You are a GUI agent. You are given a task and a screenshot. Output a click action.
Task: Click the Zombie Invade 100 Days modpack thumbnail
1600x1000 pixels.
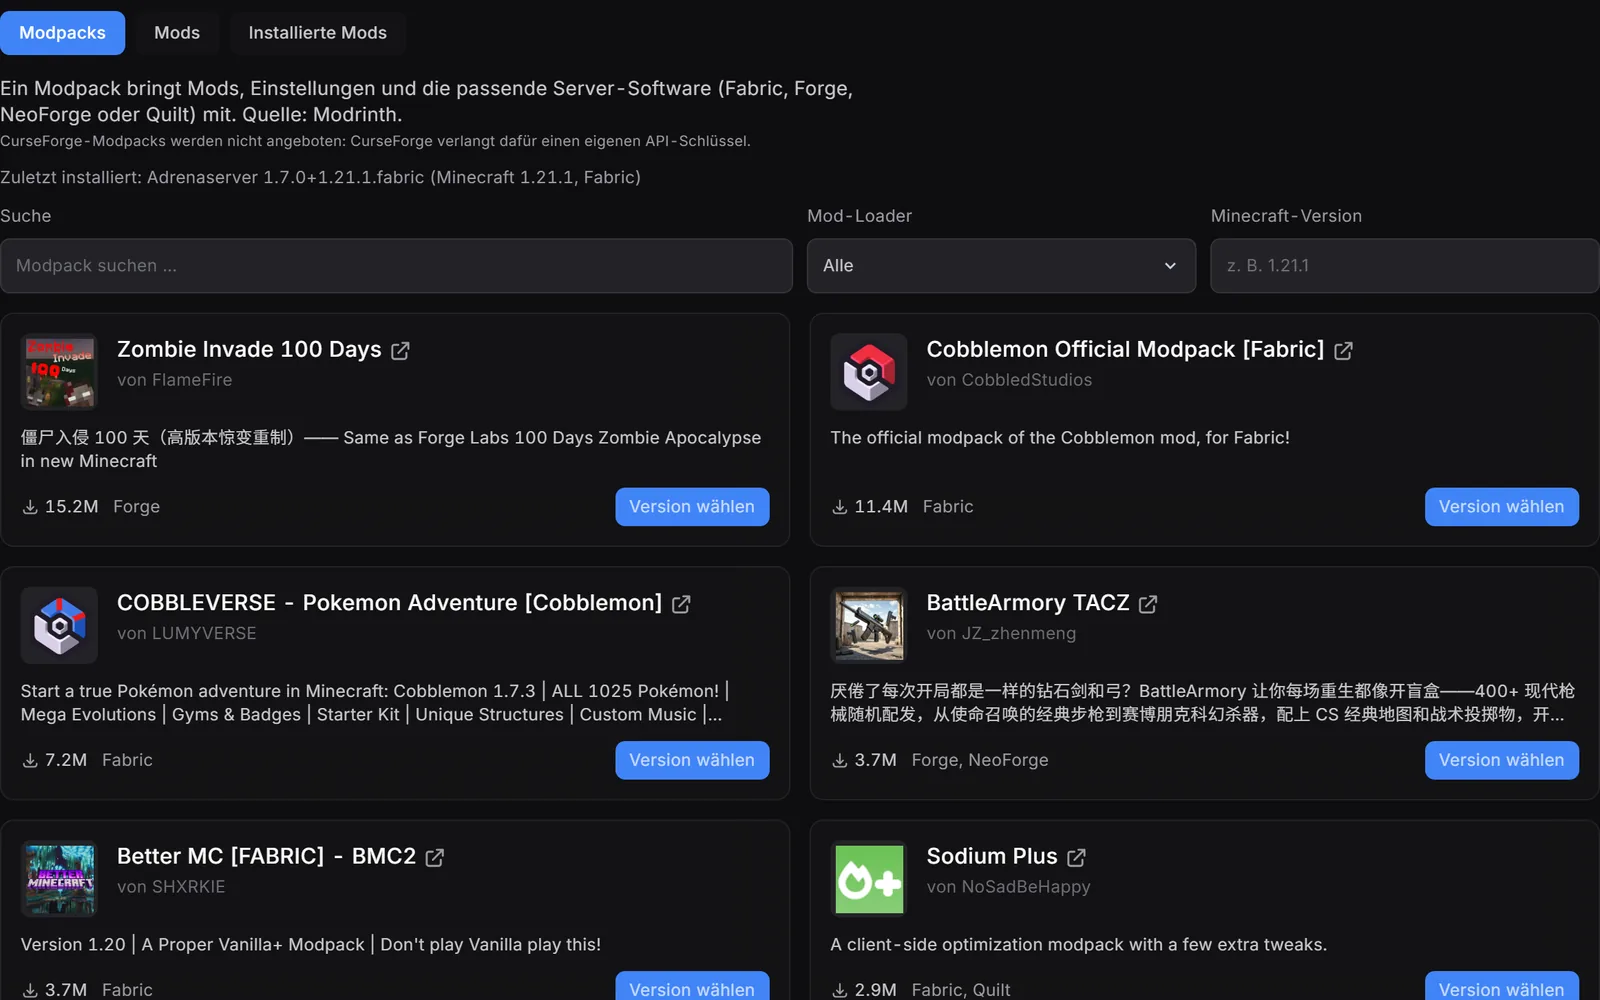coord(59,372)
